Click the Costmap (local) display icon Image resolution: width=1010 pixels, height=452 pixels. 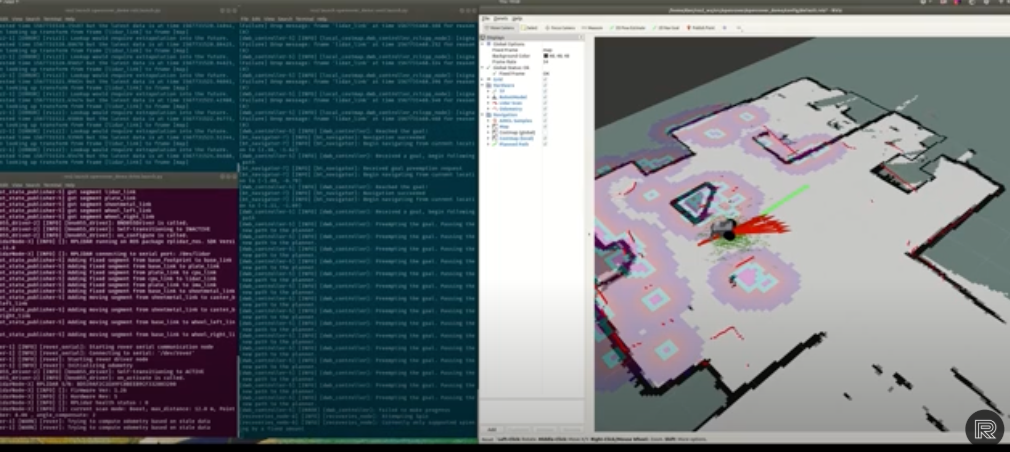pos(495,138)
